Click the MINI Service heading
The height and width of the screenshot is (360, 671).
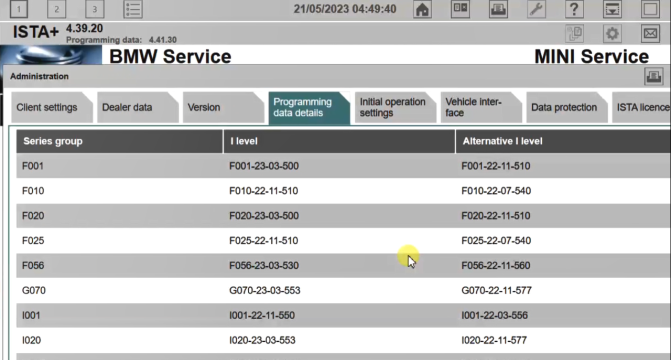[x=591, y=57]
